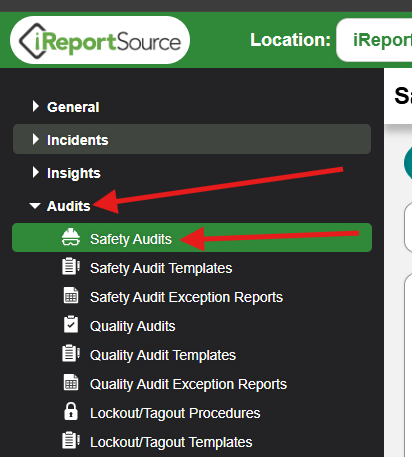Expand the Insights section triangle
This screenshot has height=457, width=412.
pyautogui.click(x=35, y=173)
